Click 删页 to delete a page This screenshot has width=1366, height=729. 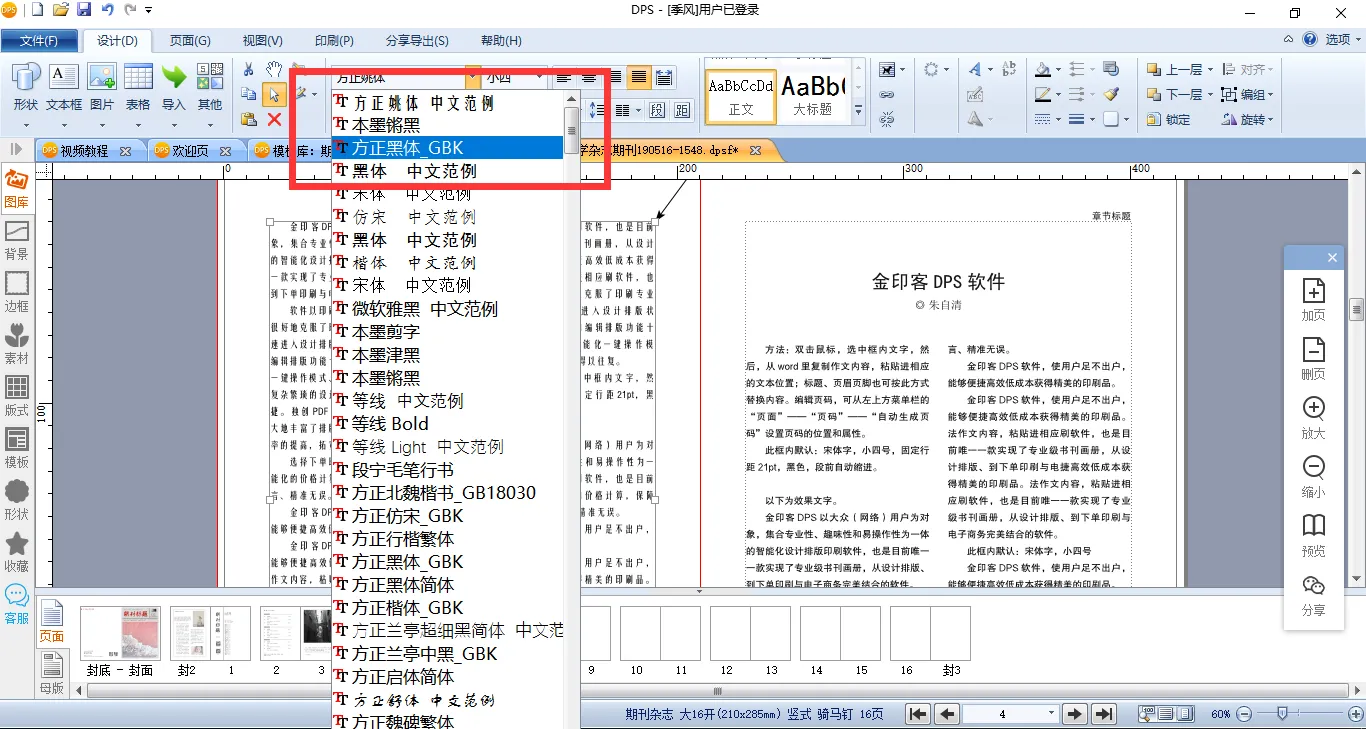[x=1313, y=359]
